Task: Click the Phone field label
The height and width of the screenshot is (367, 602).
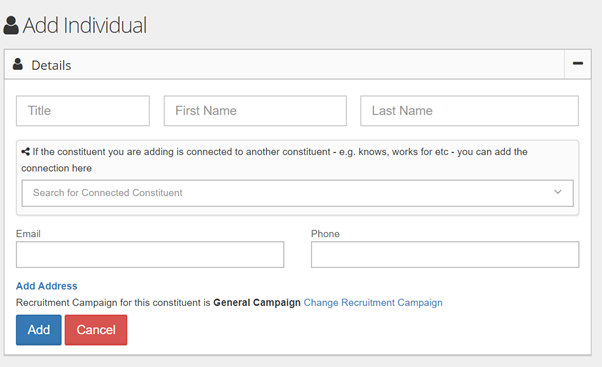Action: tap(325, 234)
